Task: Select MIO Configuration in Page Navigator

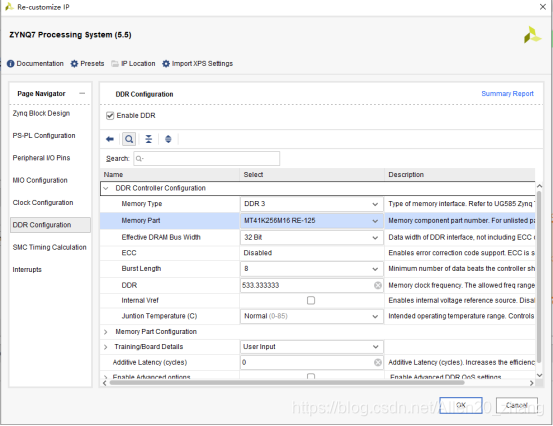Action: (40, 180)
